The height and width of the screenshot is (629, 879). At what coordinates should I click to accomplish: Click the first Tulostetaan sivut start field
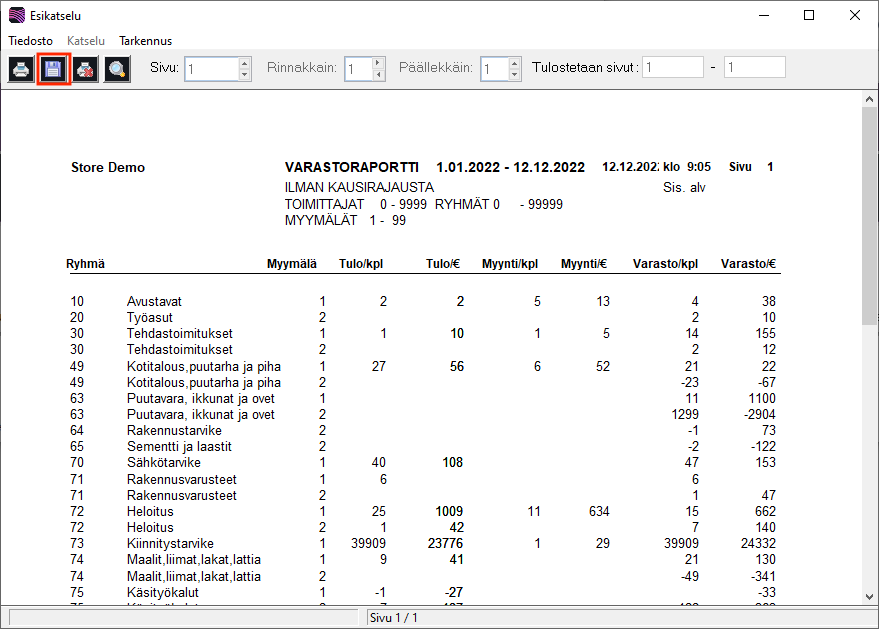(x=673, y=68)
